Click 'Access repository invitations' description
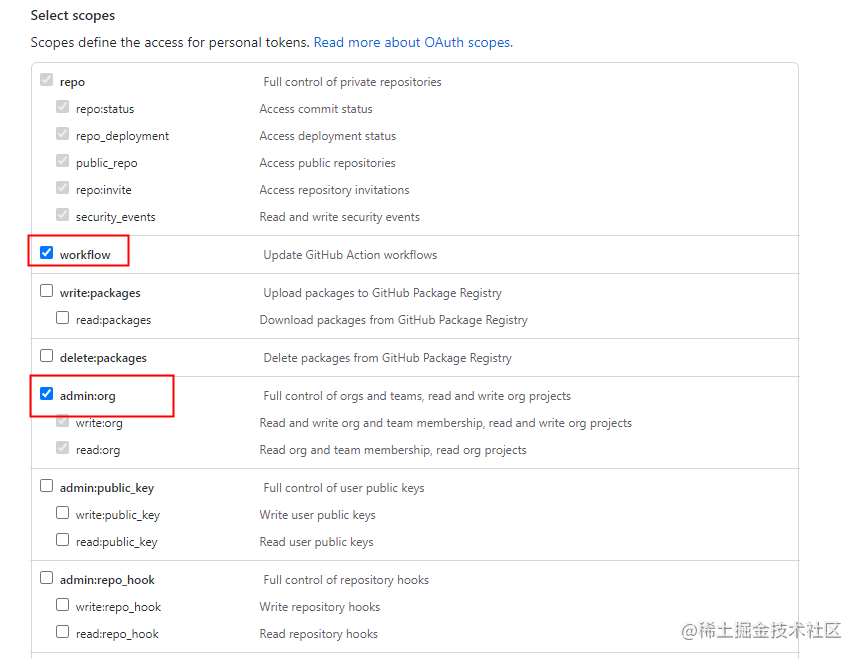 (334, 190)
